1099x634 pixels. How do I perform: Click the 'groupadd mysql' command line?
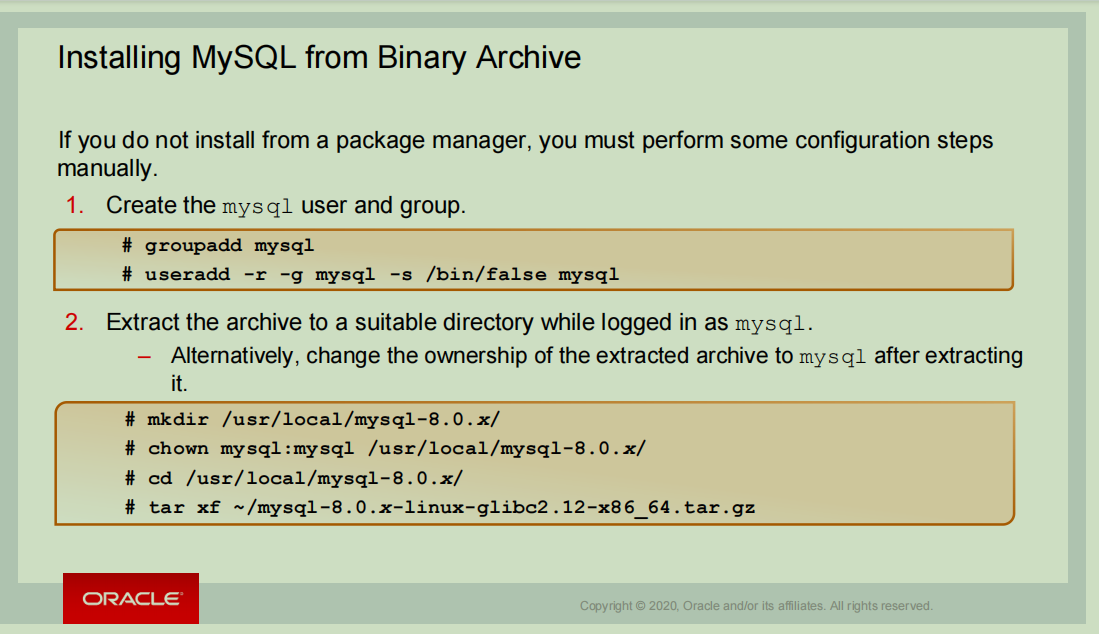(x=218, y=246)
